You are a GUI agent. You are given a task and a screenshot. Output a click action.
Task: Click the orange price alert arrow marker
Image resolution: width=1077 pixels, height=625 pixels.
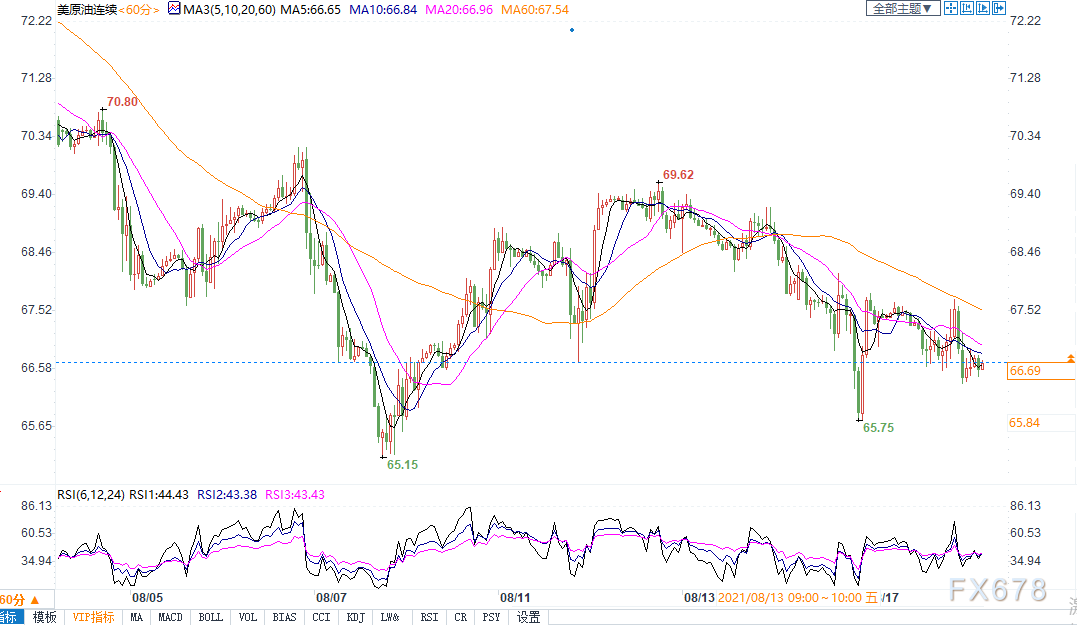1070,359
